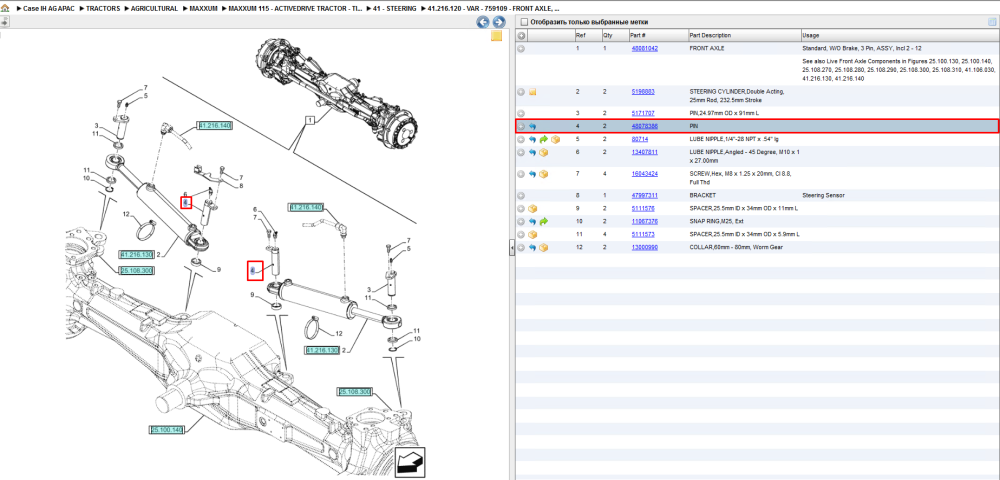Click the box icon on the part 80714 row

coord(555,139)
